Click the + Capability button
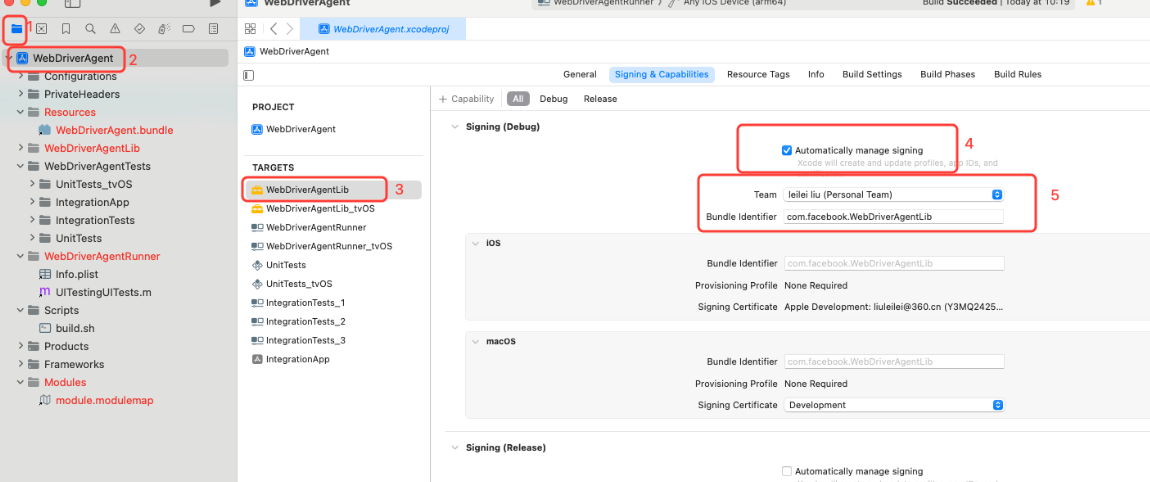The height and width of the screenshot is (482, 1150). point(466,99)
